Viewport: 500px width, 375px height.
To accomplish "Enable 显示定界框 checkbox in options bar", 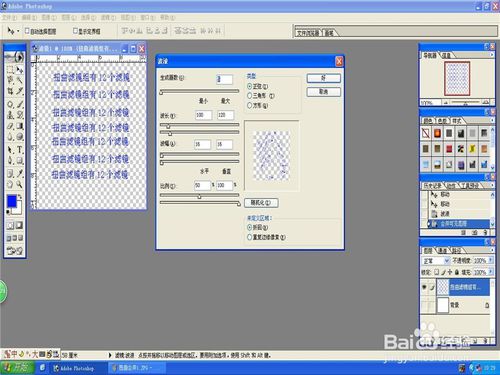I will [x=75, y=31].
